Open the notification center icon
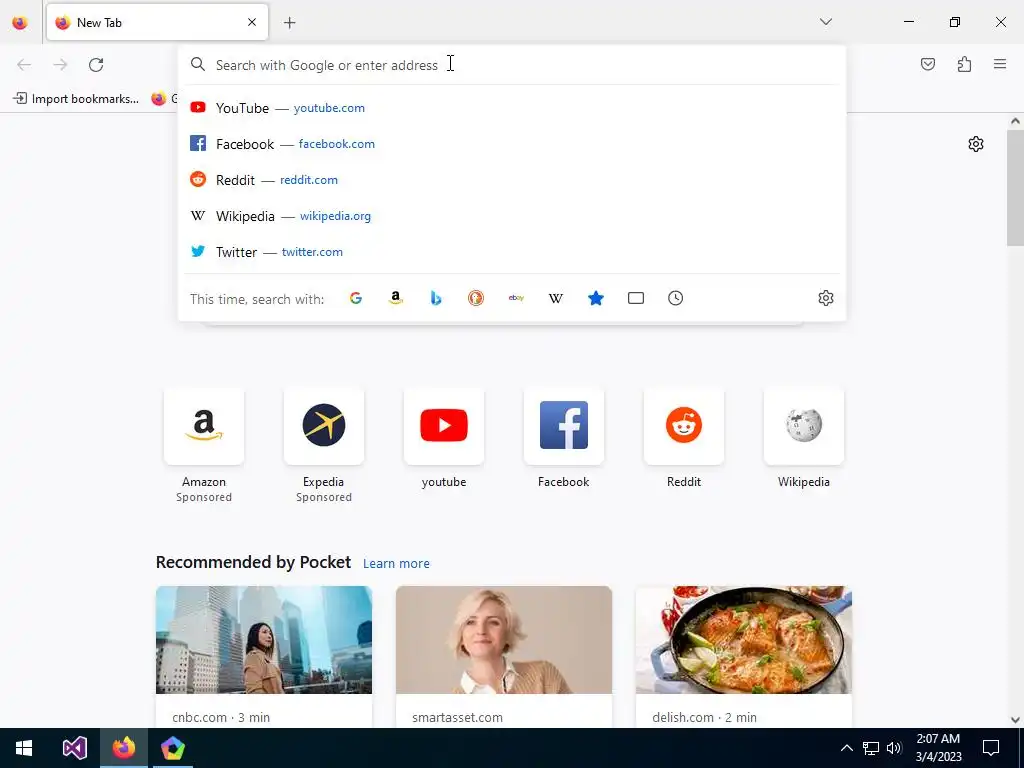The image size is (1024, 768). (991, 748)
